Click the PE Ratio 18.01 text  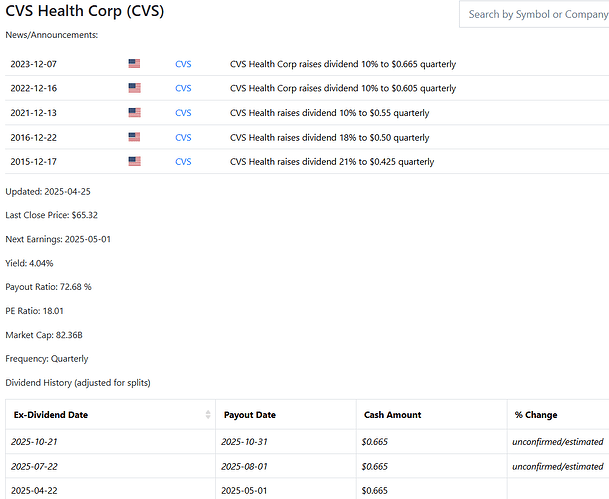(34, 311)
